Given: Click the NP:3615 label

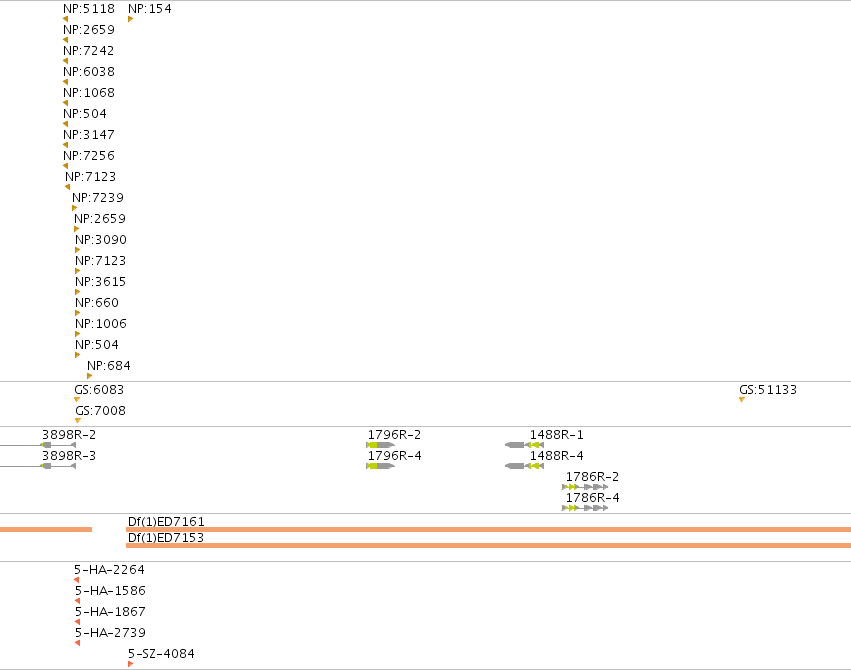Looking at the screenshot, I should 100,282.
